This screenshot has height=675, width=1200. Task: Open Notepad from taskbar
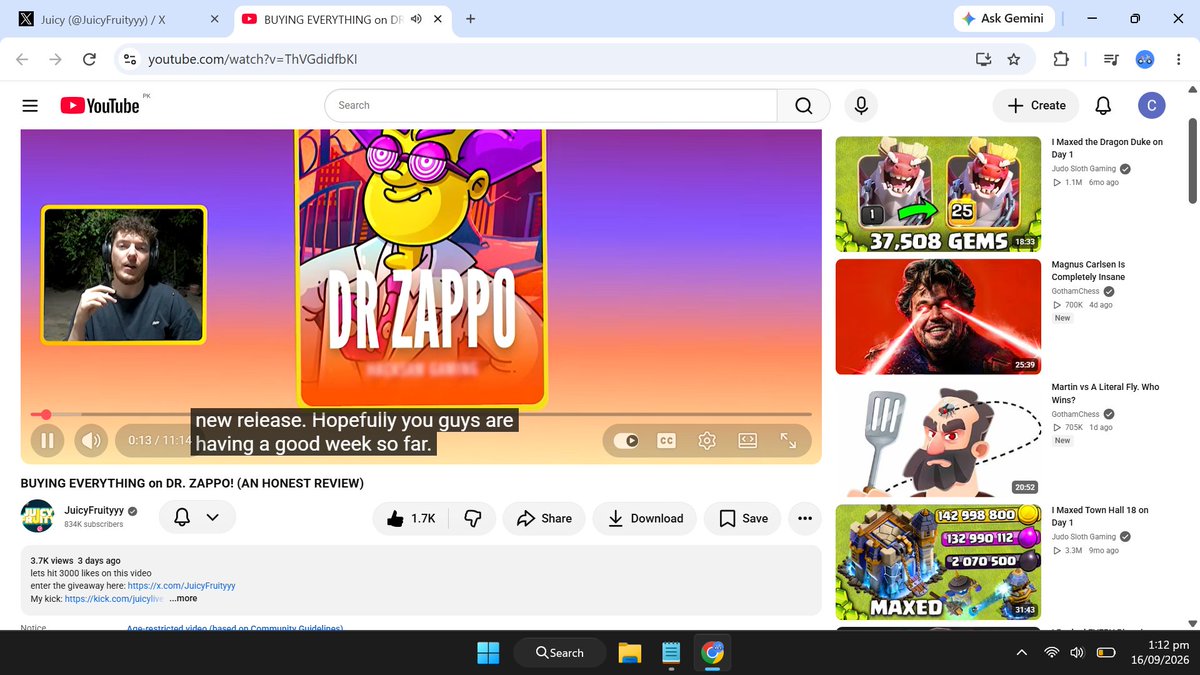coord(671,653)
